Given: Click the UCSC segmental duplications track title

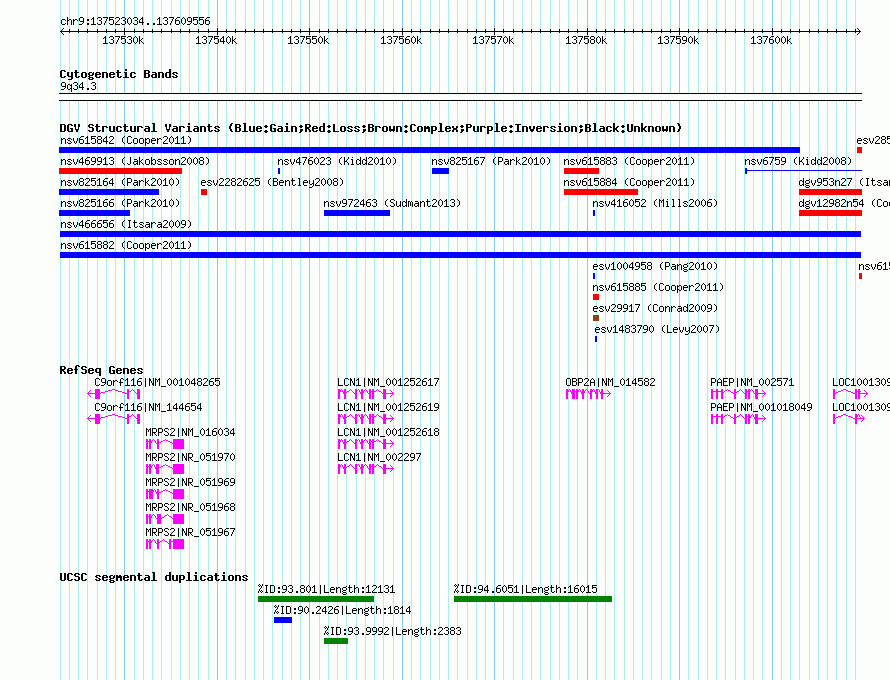Looking at the screenshot, I should 154,577.
